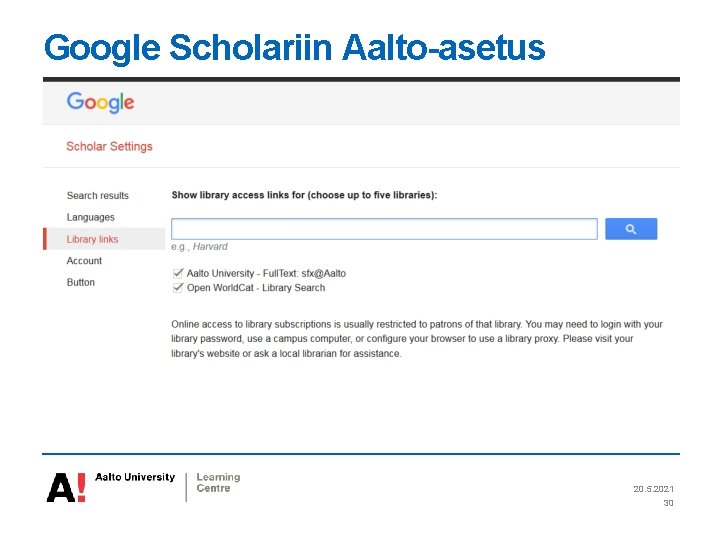Open the Button settings section
Viewport: 720px width, 540px height.
81,283
